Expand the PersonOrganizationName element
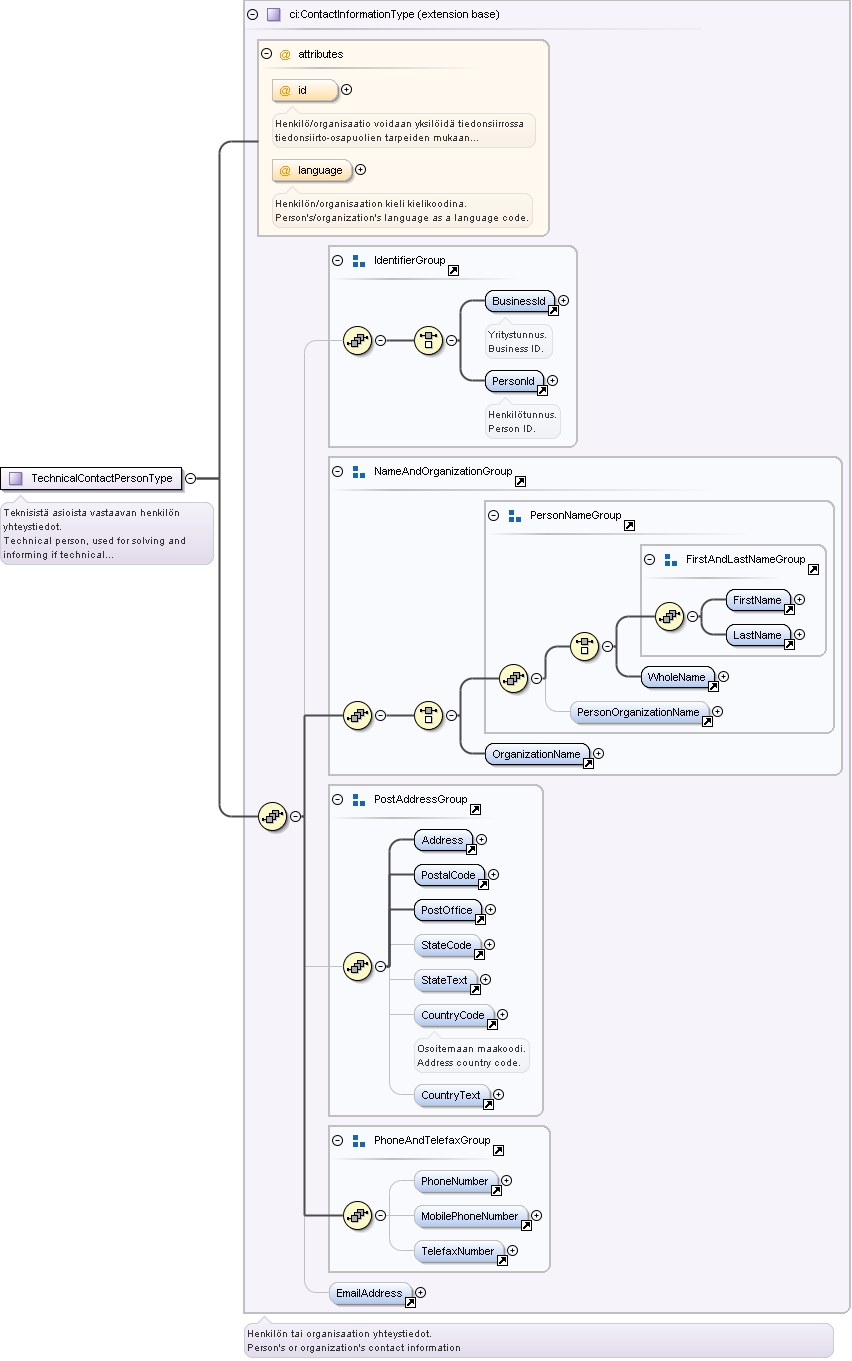 [718, 712]
